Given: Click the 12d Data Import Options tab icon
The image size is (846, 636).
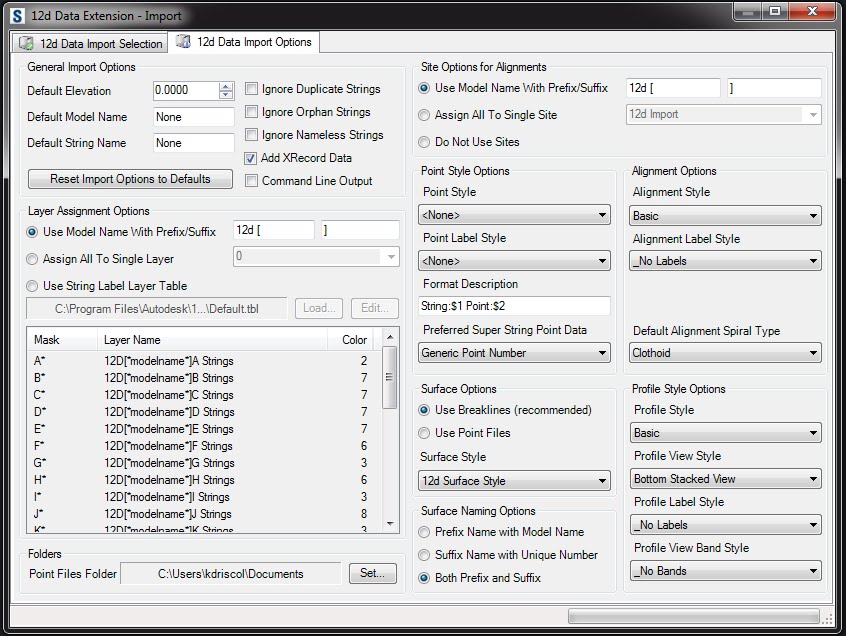Looking at the screenshot, I should pyautogui.click(x=183, y=42).
